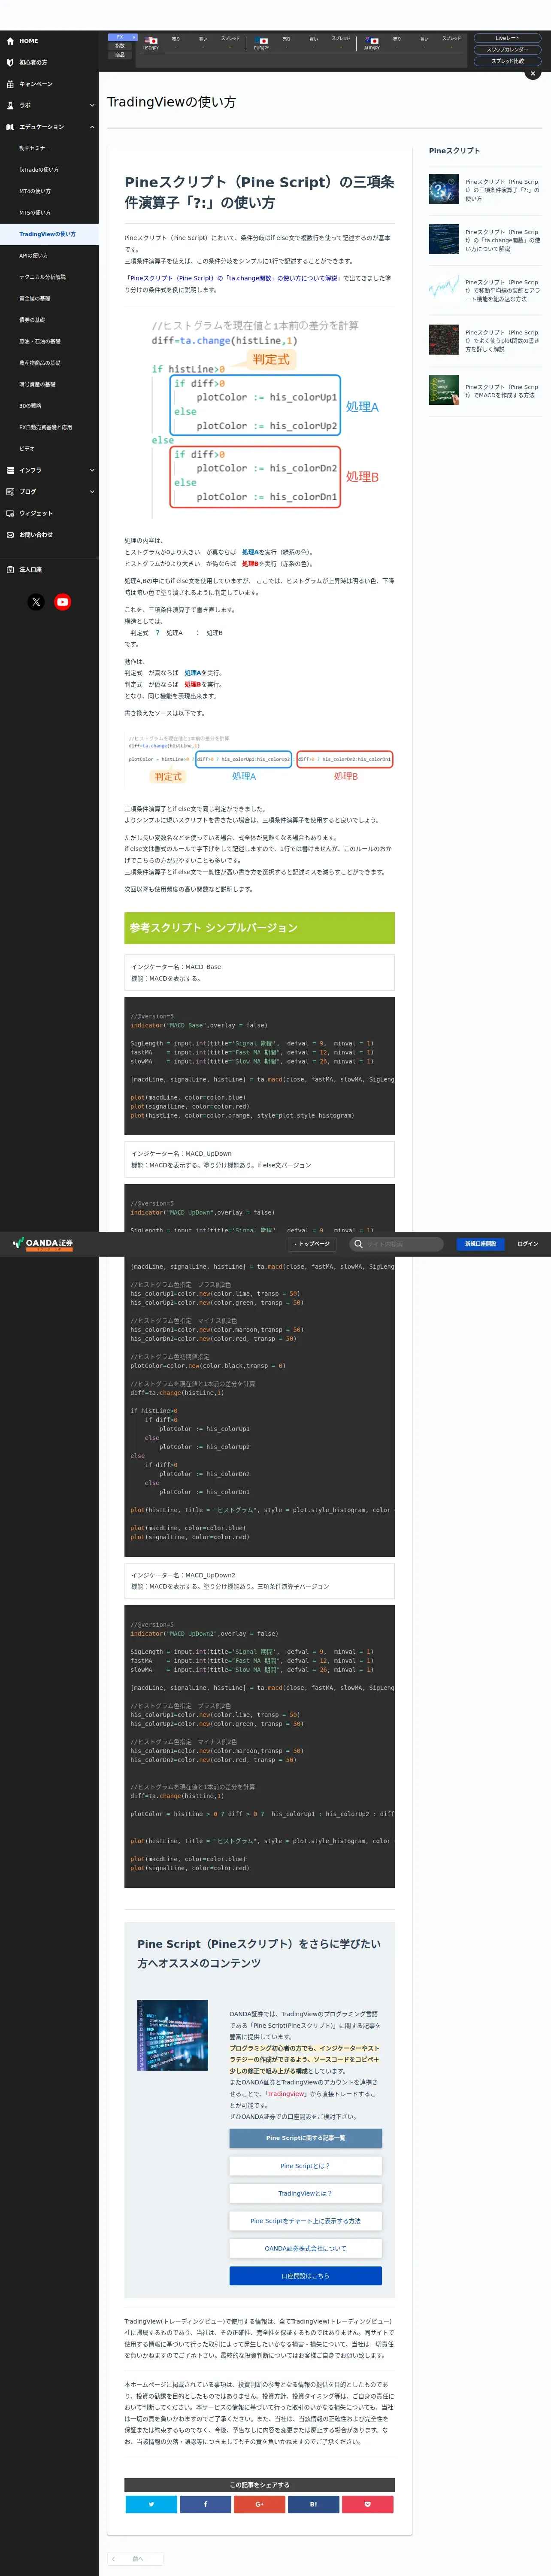Viewport: 551px width, 2576px height.
Task: Open 動画セミナー in sidebar menu
Action: (49, 148)
